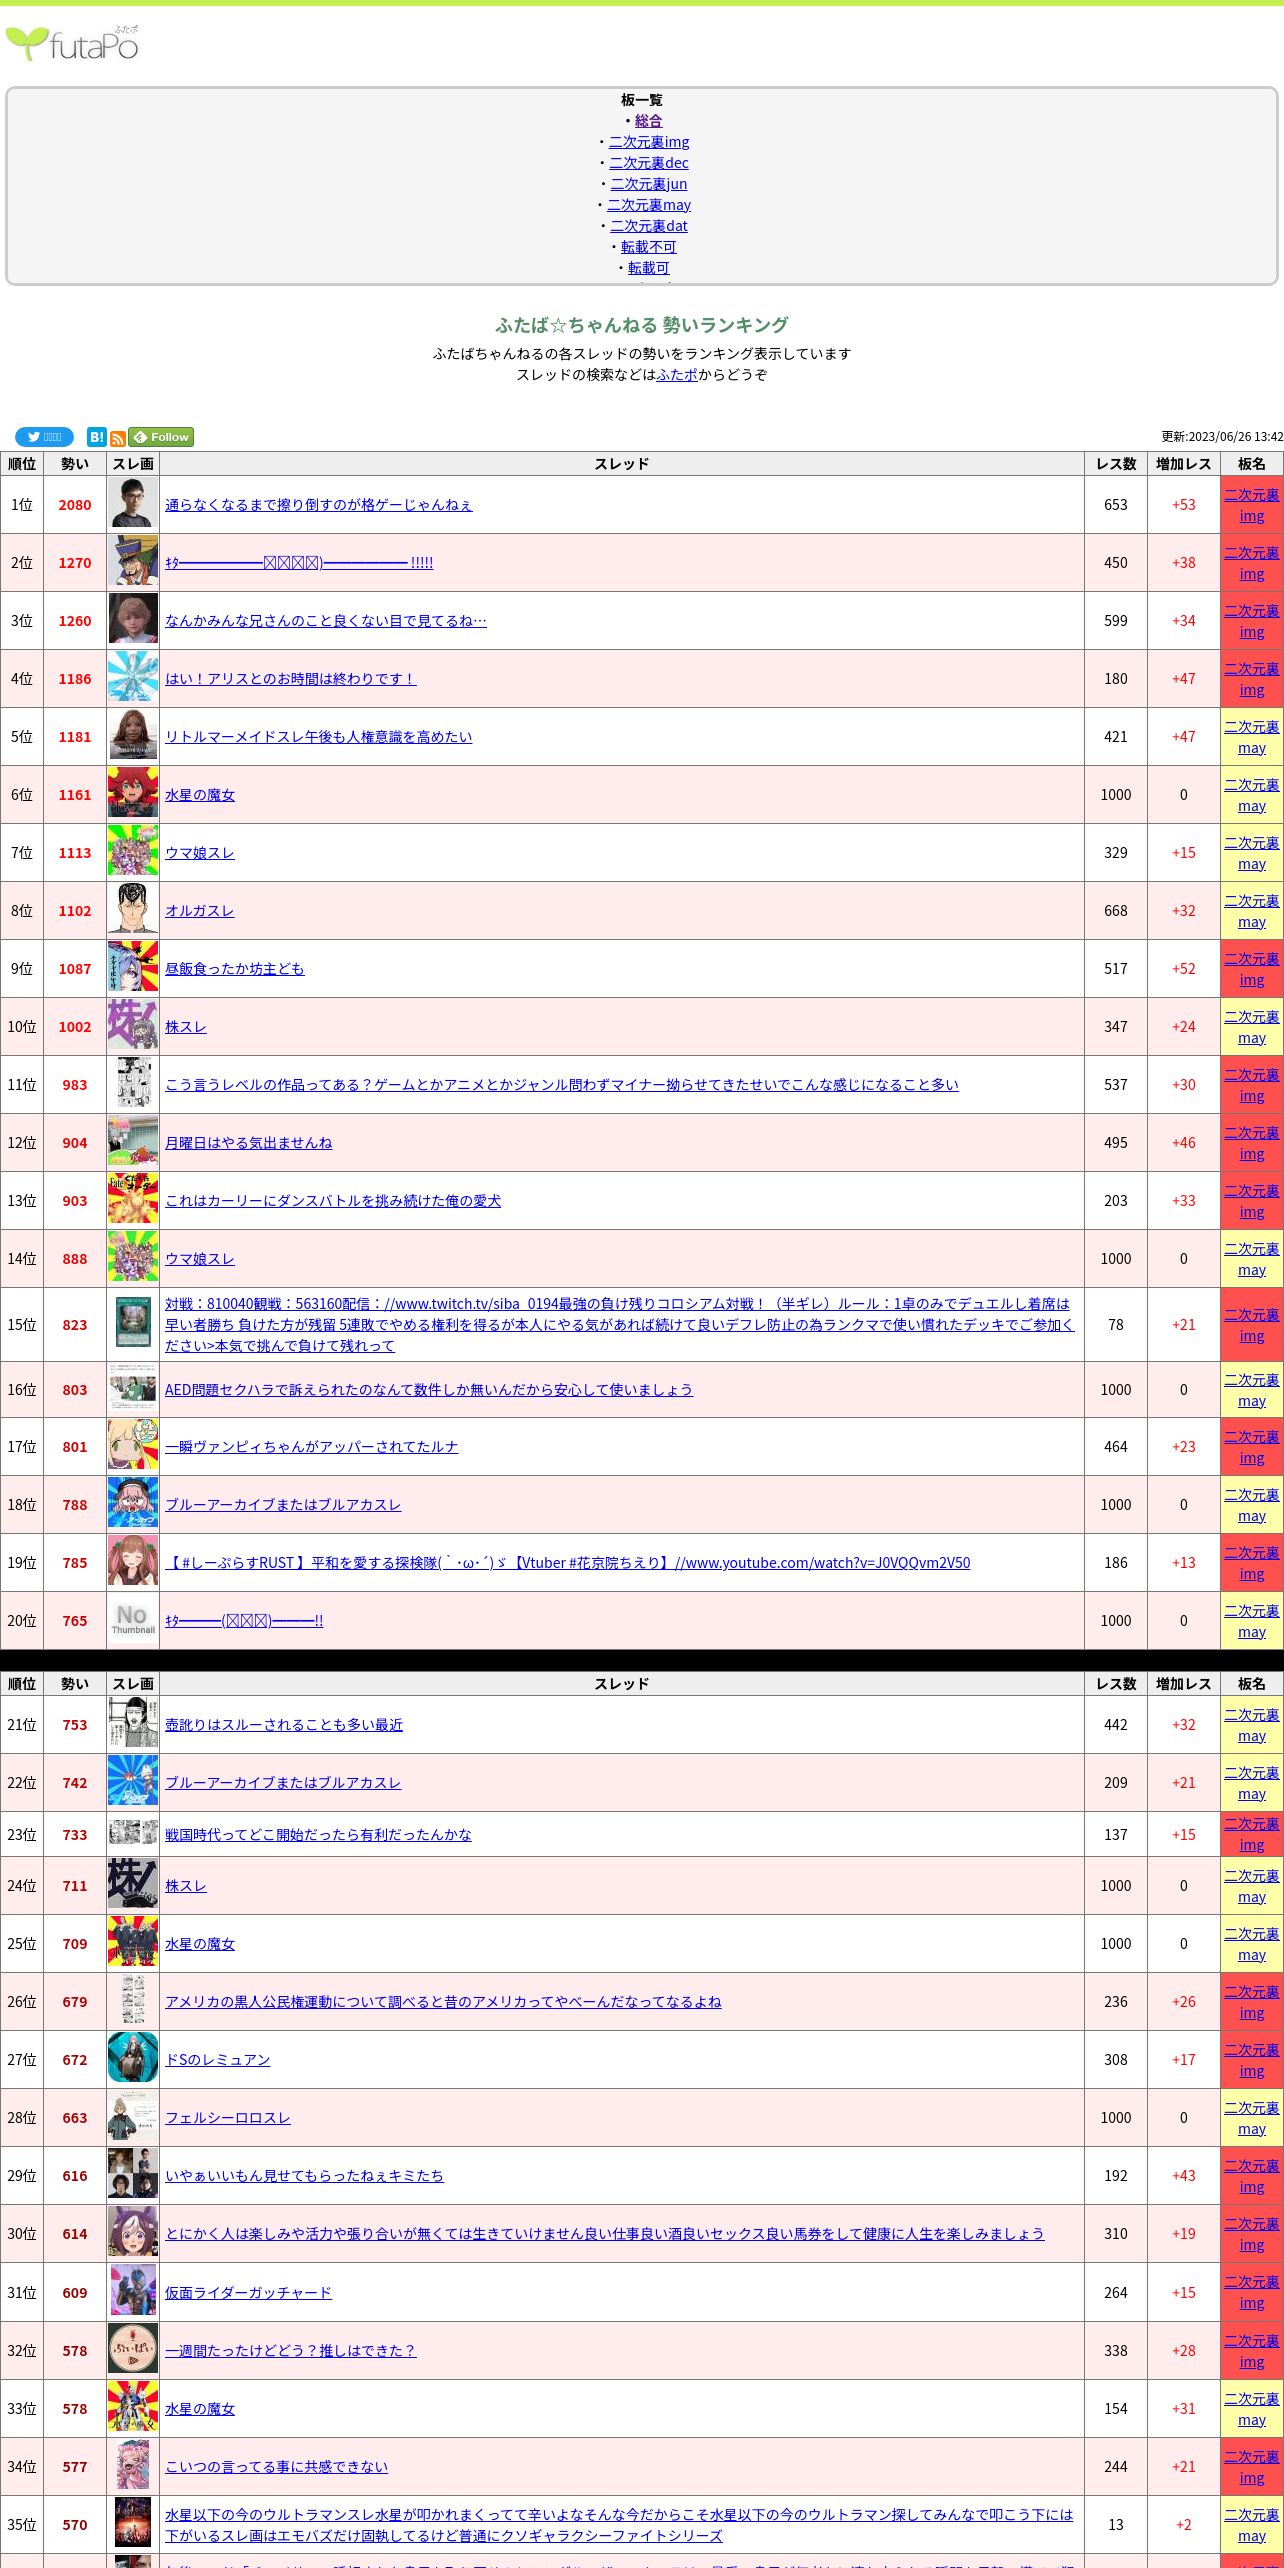Click the update timestamp 2023/06/26 13:42
The image size is (1284, 2568).
[1222, 437]
